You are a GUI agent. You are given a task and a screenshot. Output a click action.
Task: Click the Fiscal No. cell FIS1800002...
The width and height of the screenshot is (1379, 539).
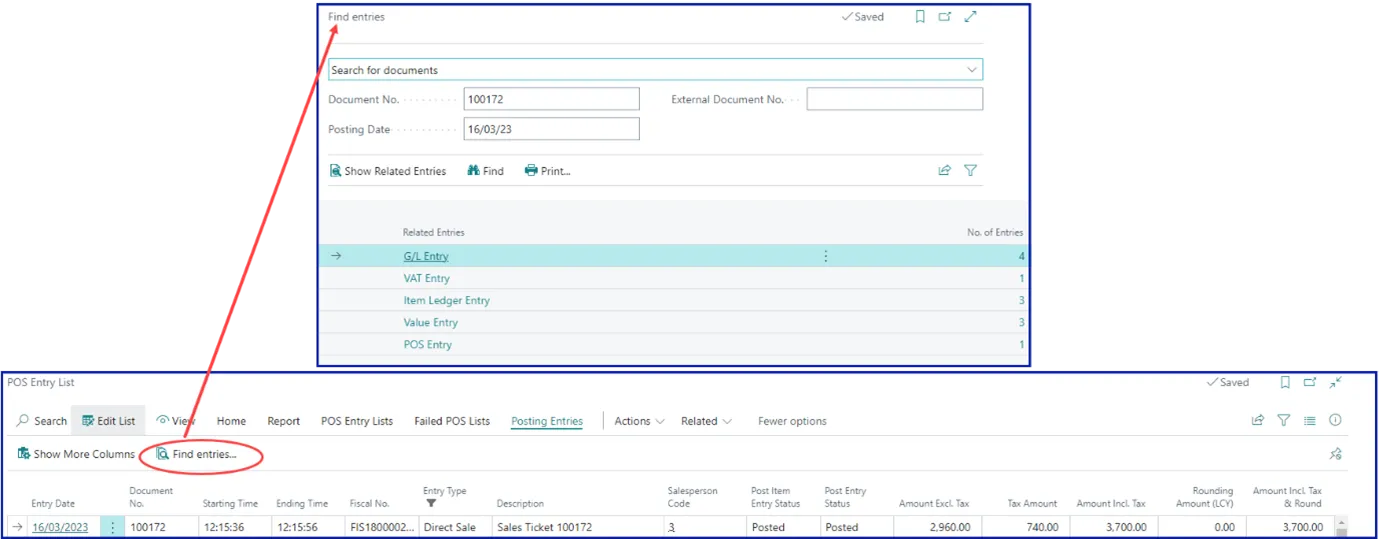pyautogui.click(x=381, y=527)
